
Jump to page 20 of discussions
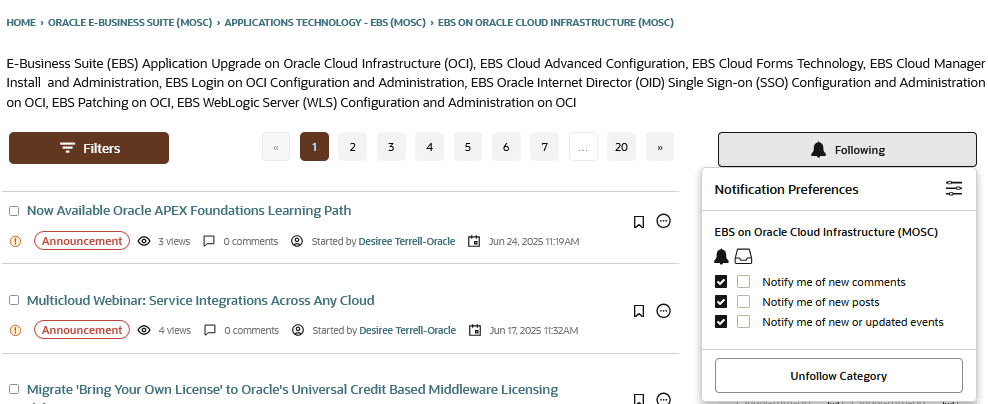coord(621,147)
